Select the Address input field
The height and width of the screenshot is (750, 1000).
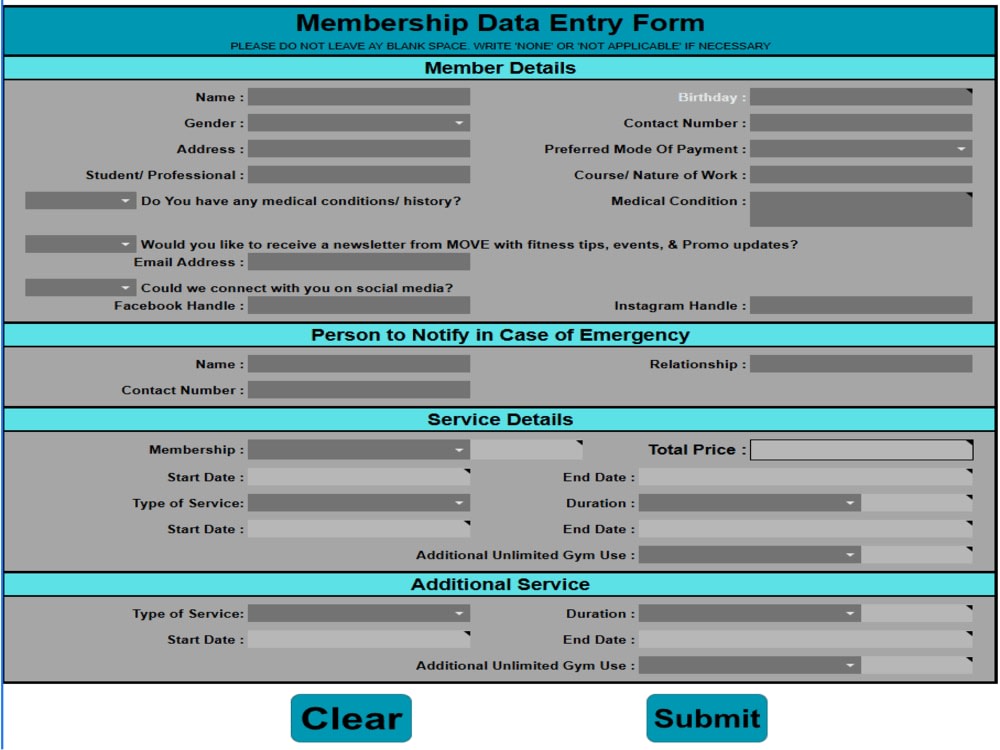pyautogui.click(x=359, y=149)
